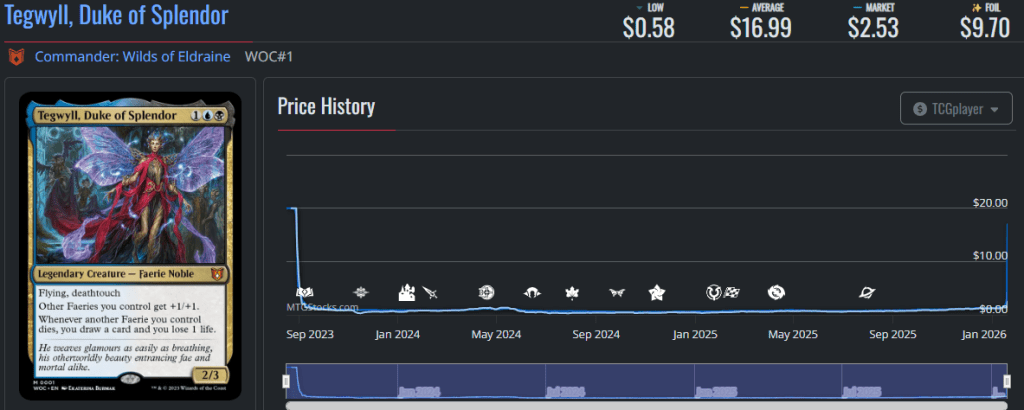Click the Tegwyll, Duke of Splendor title
The height and width of the screenshot is (410, 1024).
click(x=118, y=16)
